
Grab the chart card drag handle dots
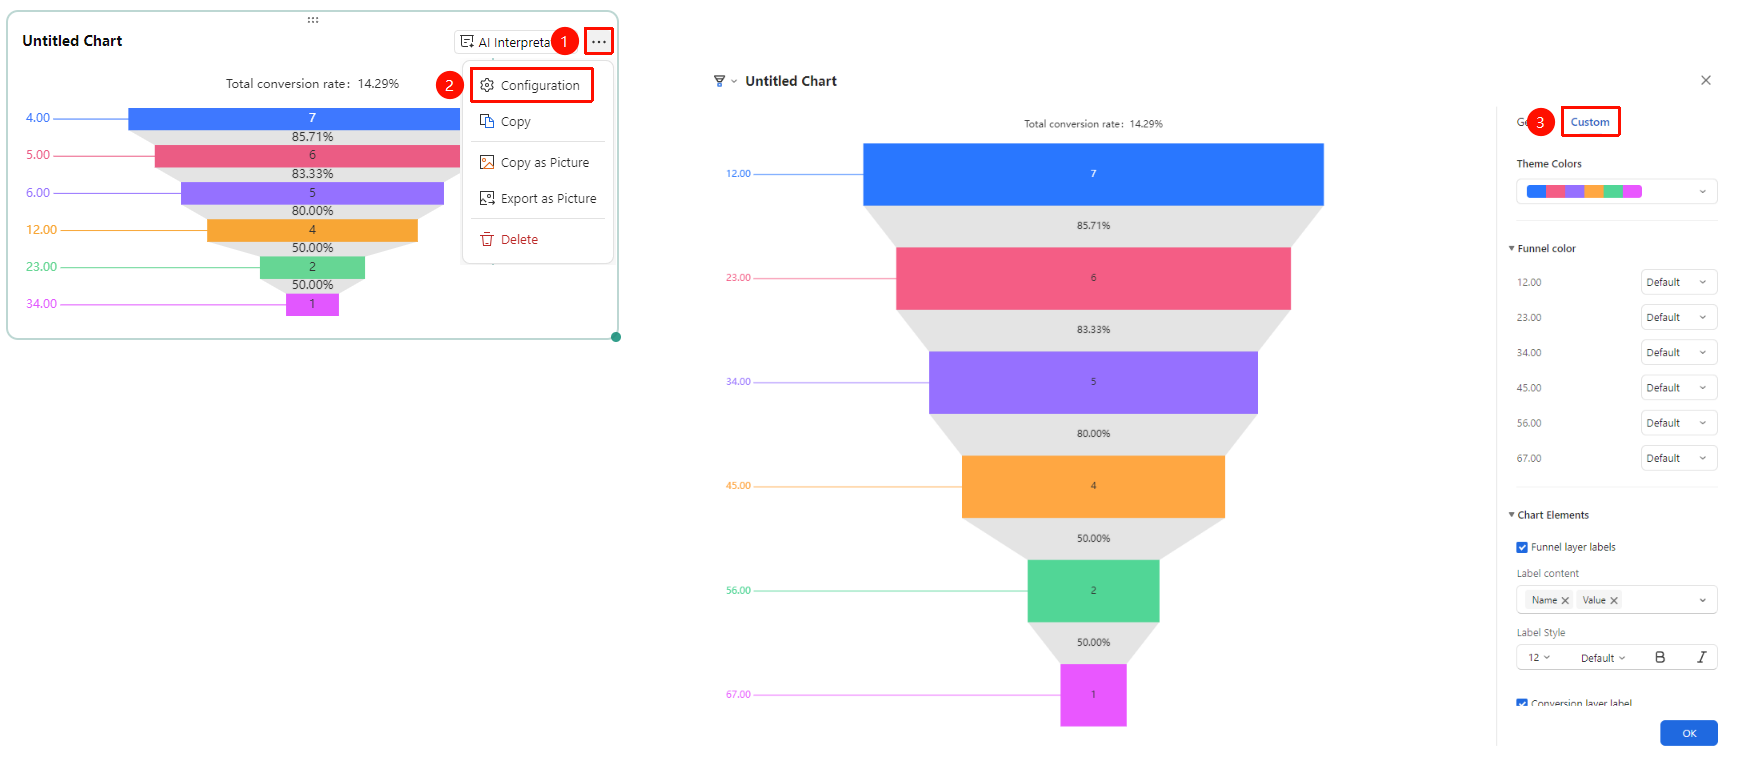coord(313,20)
